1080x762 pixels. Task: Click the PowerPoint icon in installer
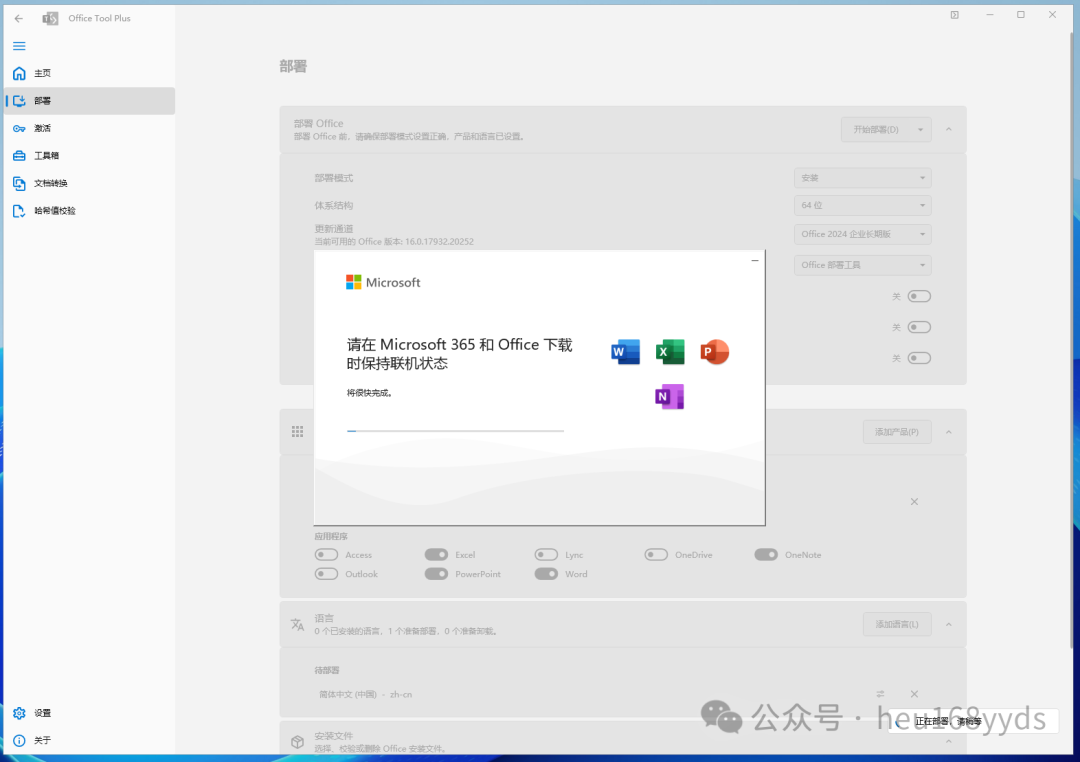click(714, 352)
